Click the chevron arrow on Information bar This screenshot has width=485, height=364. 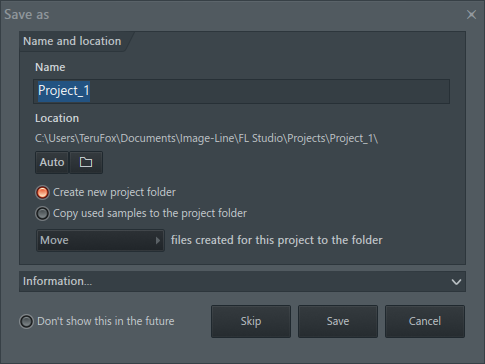tap(456, 282)
